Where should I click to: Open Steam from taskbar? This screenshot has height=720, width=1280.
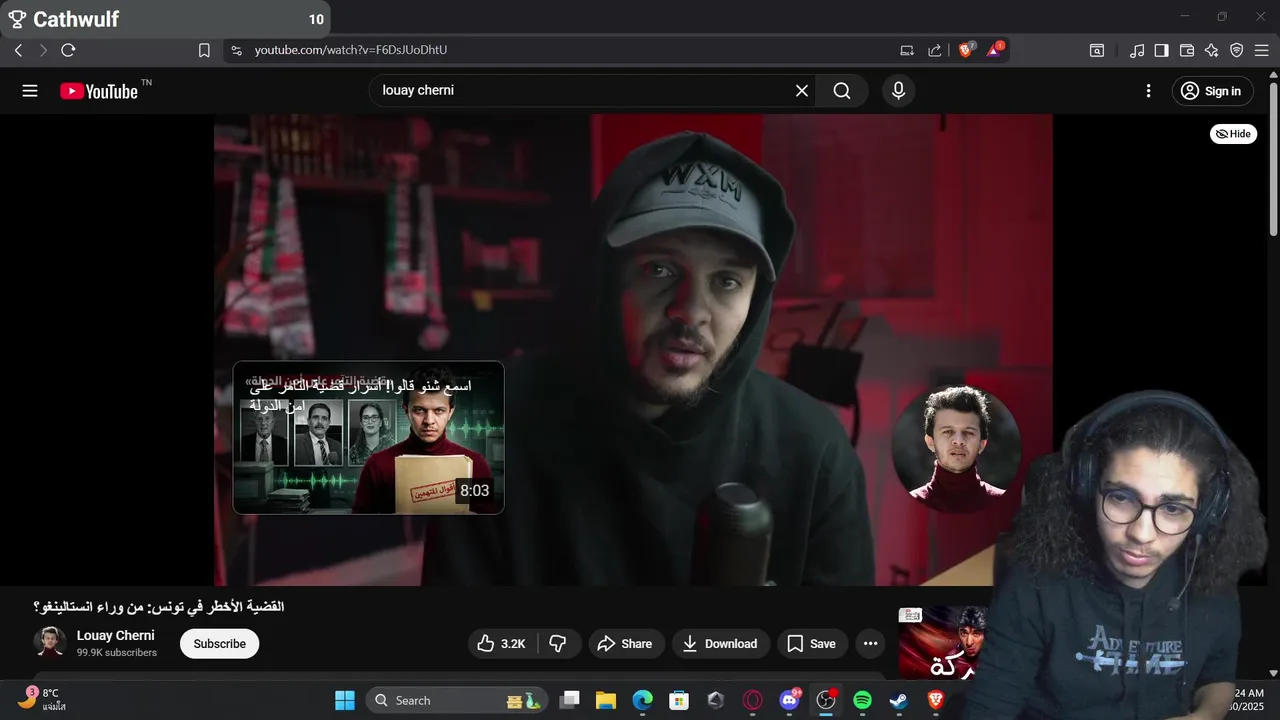899,700
